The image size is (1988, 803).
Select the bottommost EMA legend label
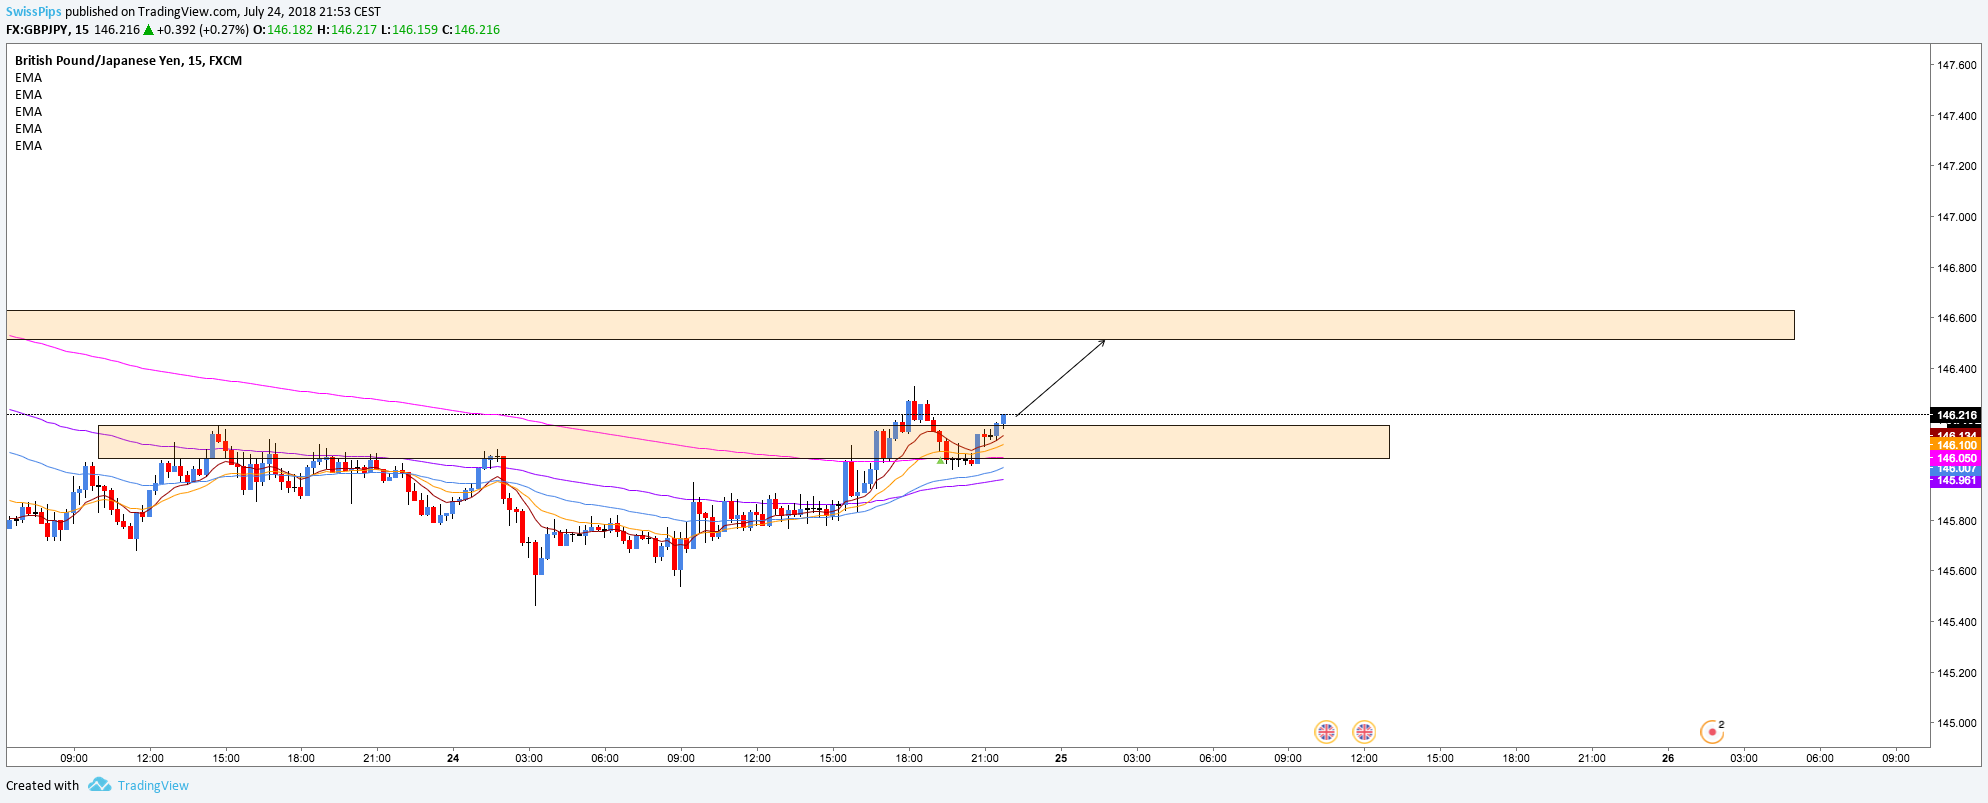click(x=28, y=146)
